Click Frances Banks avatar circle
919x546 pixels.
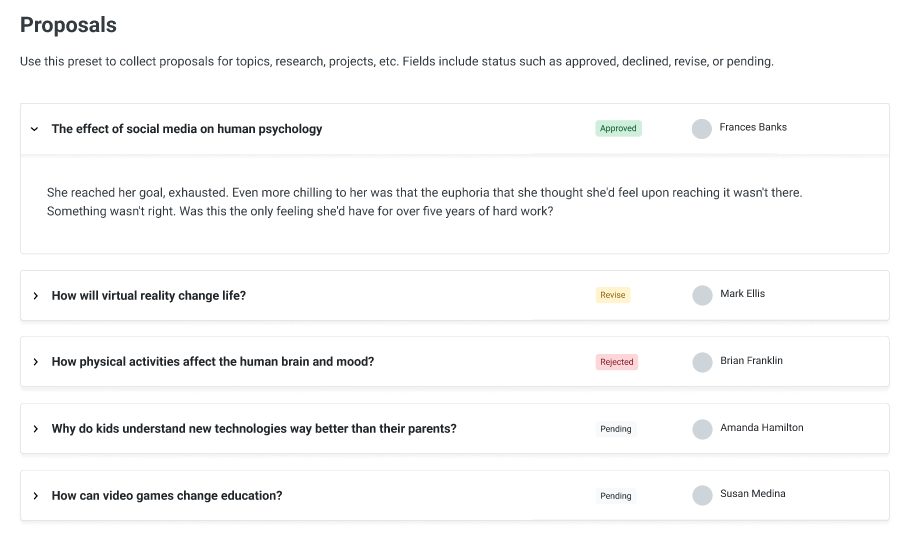(x=702, y=129)
